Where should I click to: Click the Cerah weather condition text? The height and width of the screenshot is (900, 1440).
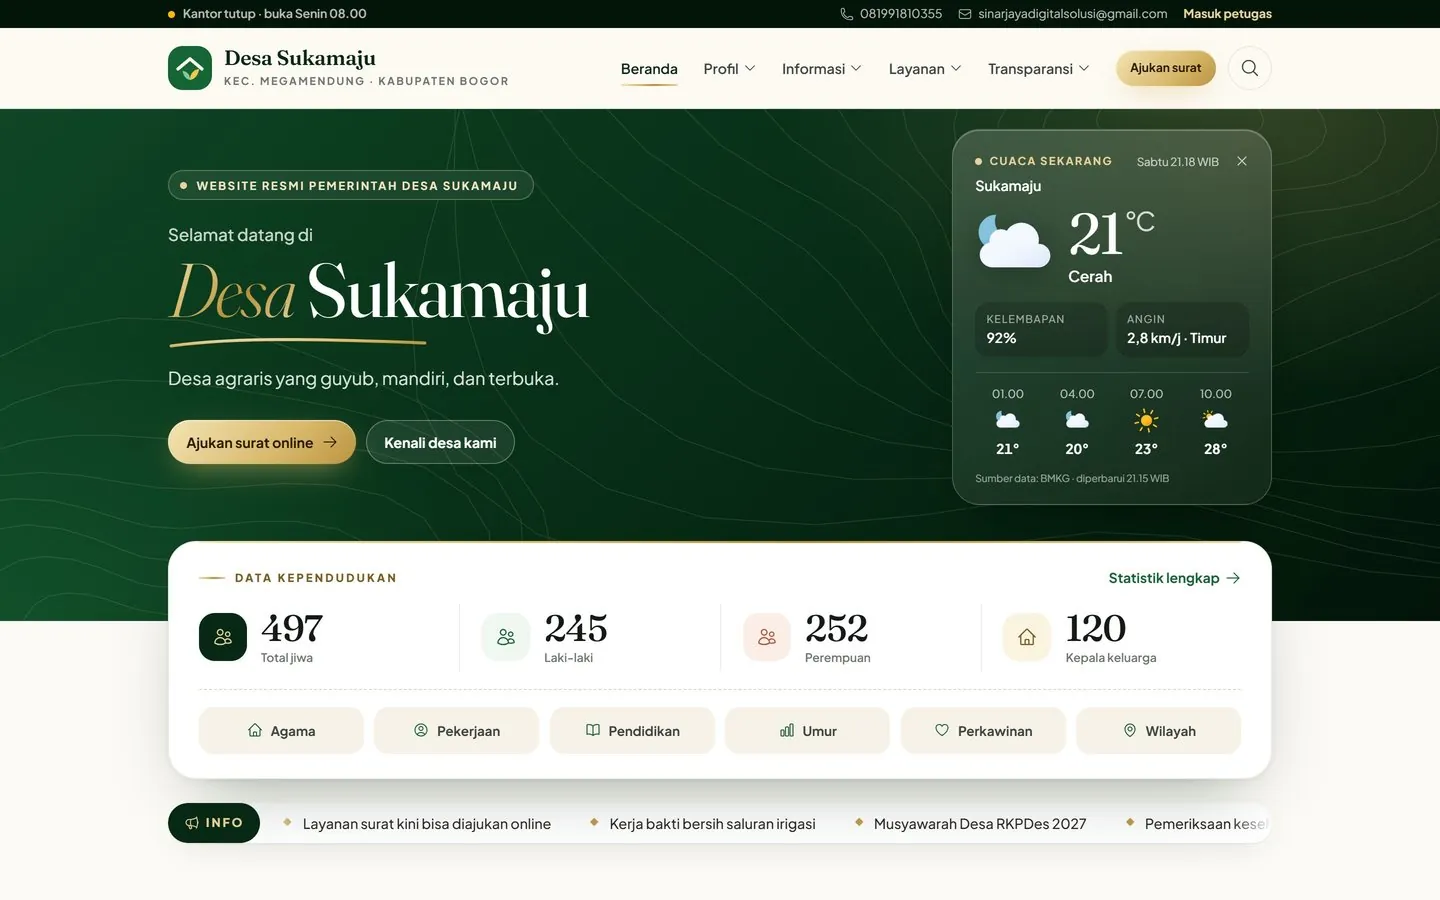(1090, 277)
